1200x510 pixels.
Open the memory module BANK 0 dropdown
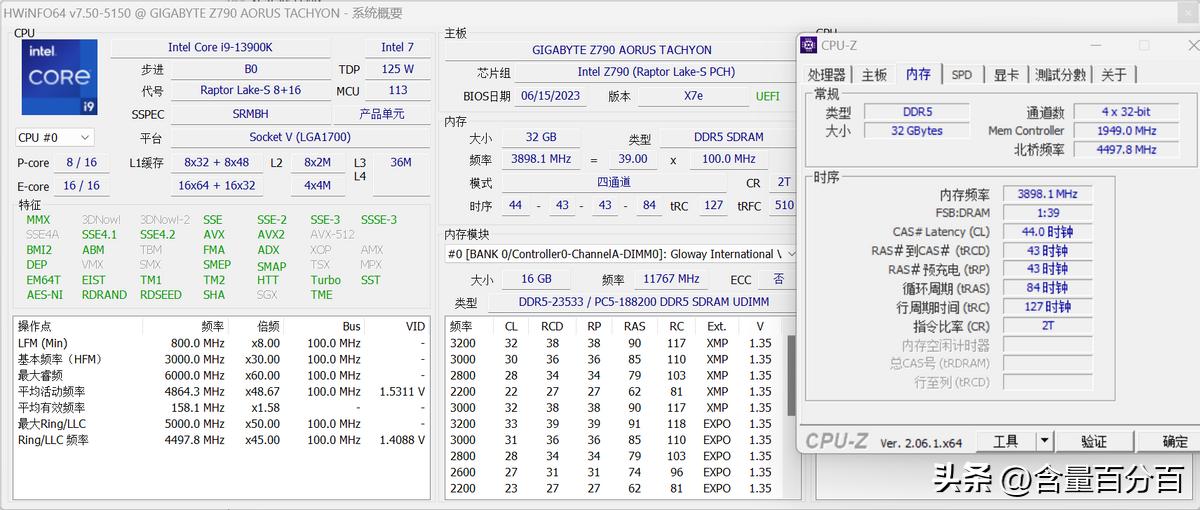point(621,254)
